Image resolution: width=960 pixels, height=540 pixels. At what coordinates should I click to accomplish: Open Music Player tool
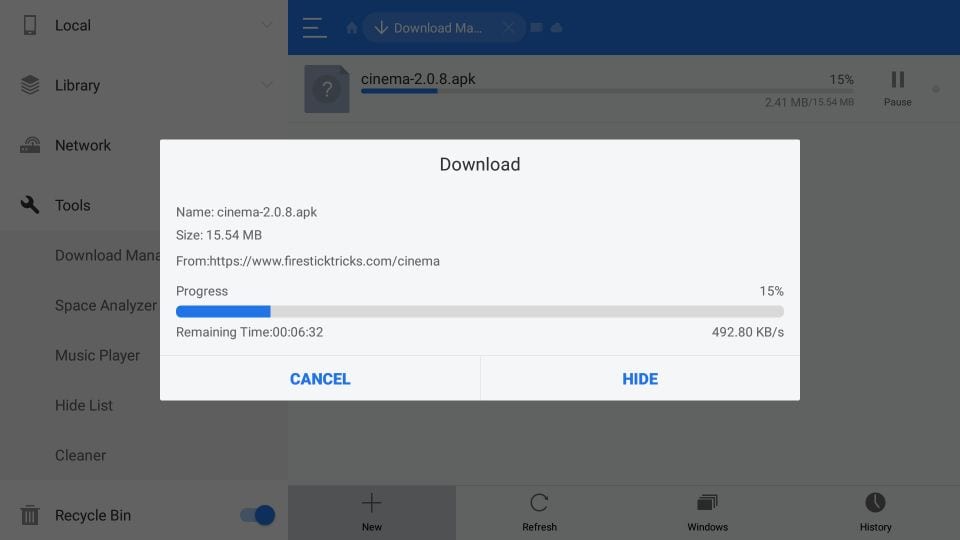97,355
